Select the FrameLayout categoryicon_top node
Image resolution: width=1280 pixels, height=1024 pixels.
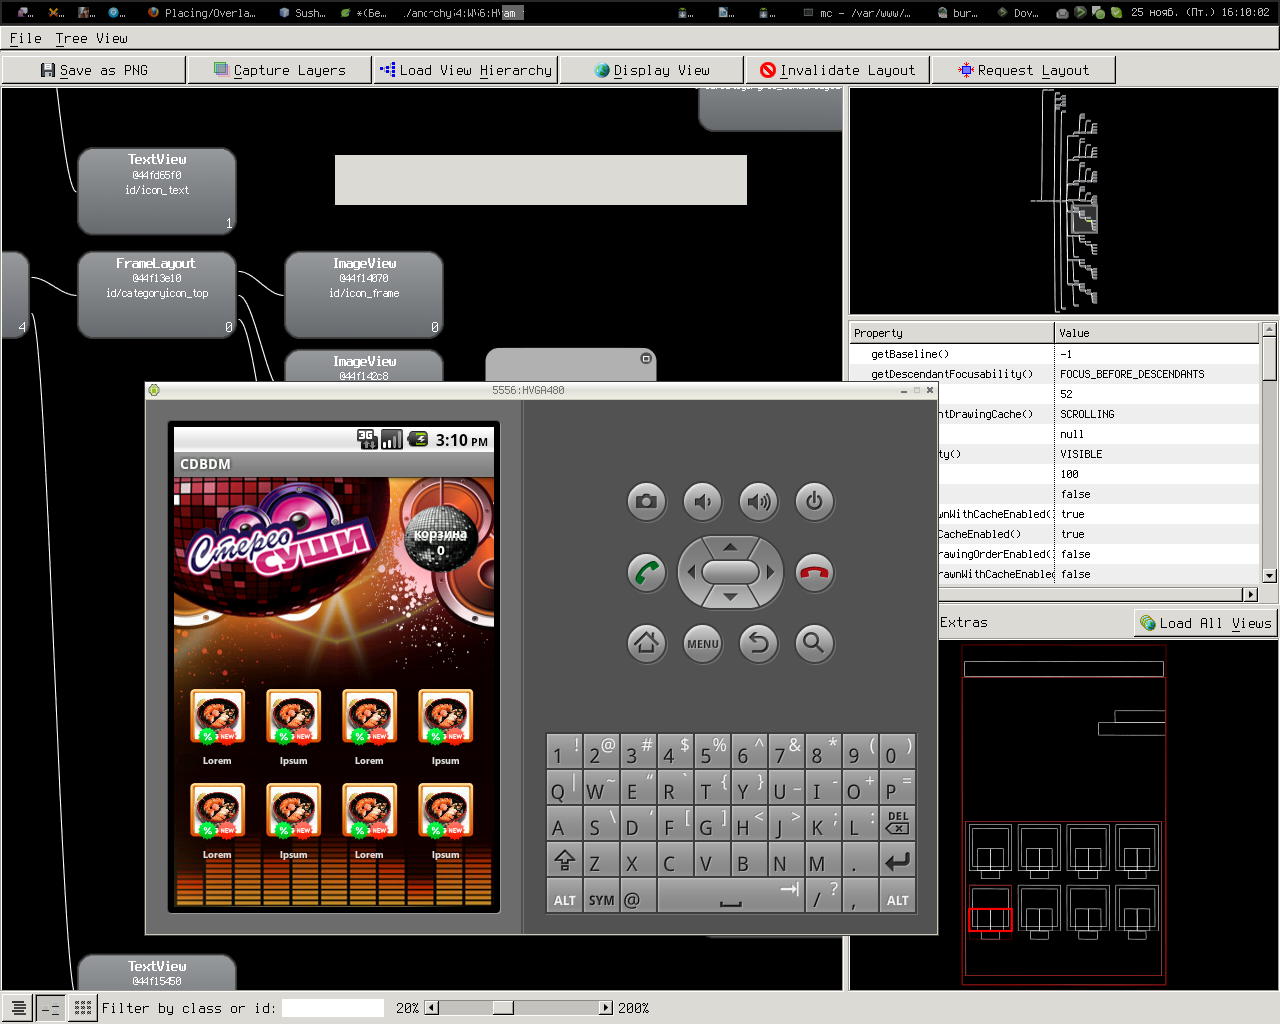click(157, 294)
